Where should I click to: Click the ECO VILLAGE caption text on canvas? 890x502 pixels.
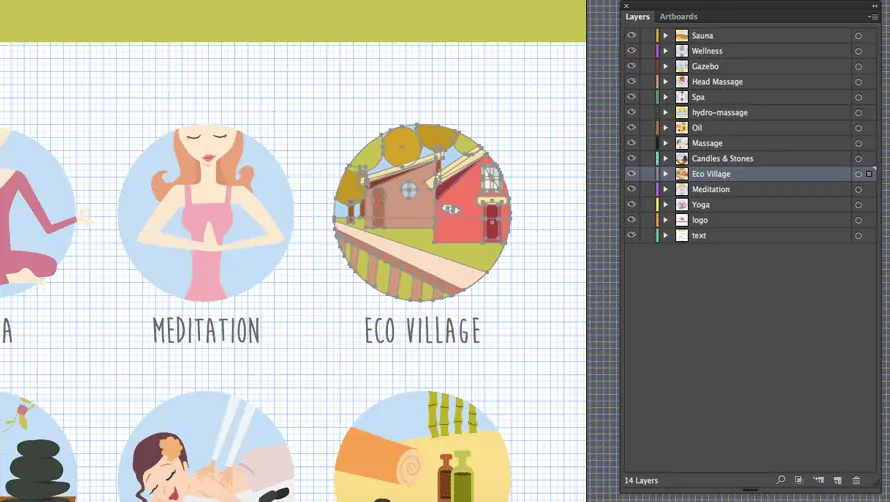[x=423, y=331]
